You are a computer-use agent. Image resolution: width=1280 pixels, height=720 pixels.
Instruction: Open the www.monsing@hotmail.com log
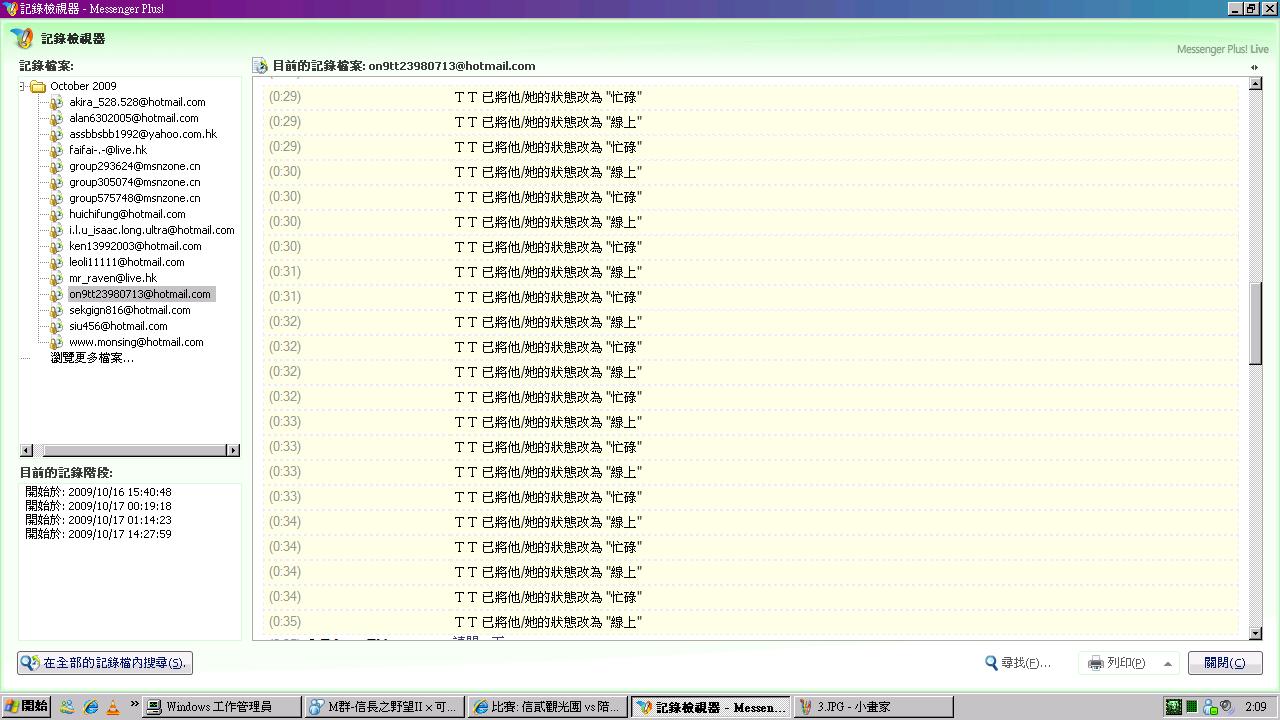[x=136, y=342]
